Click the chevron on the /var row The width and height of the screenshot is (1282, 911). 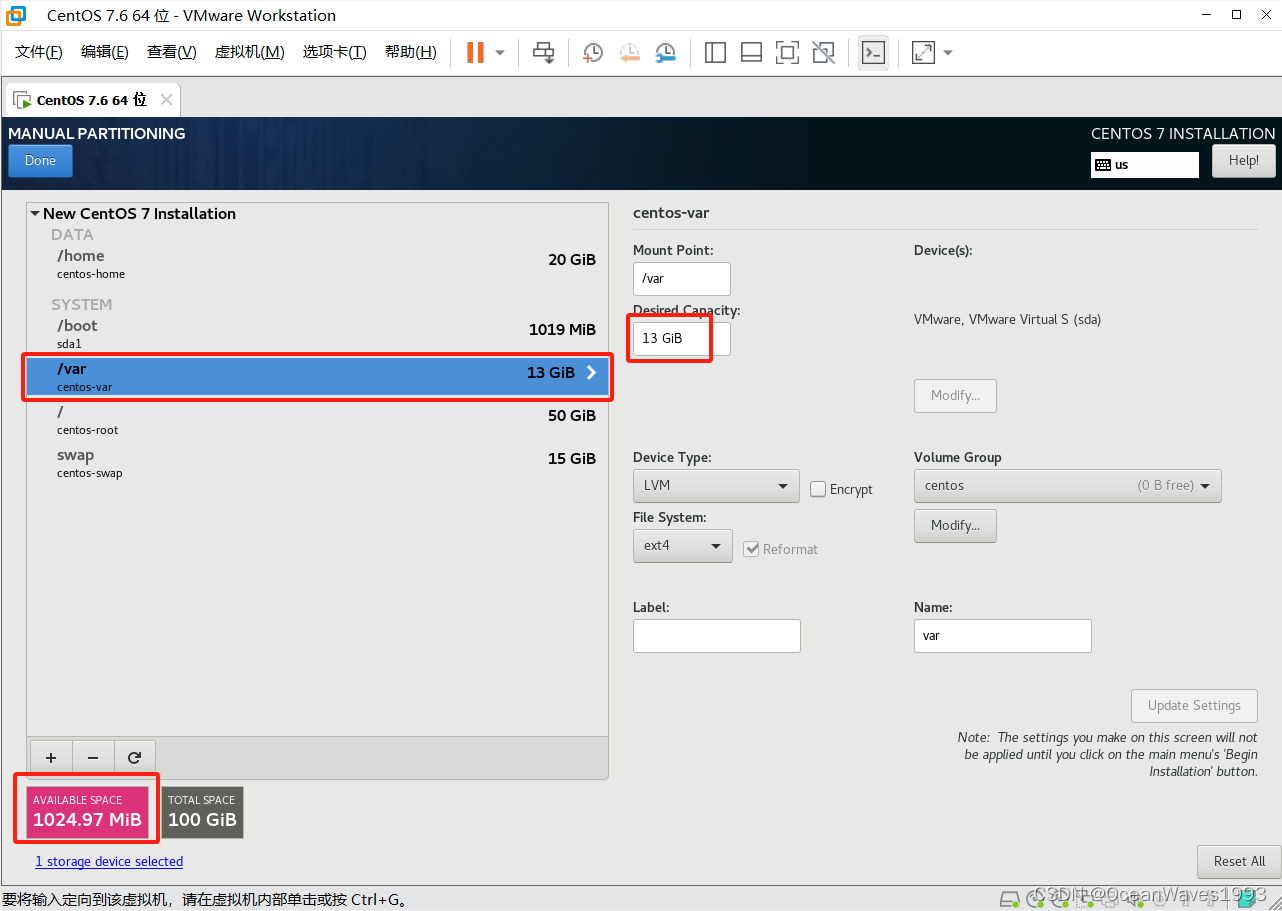[591, 372]
